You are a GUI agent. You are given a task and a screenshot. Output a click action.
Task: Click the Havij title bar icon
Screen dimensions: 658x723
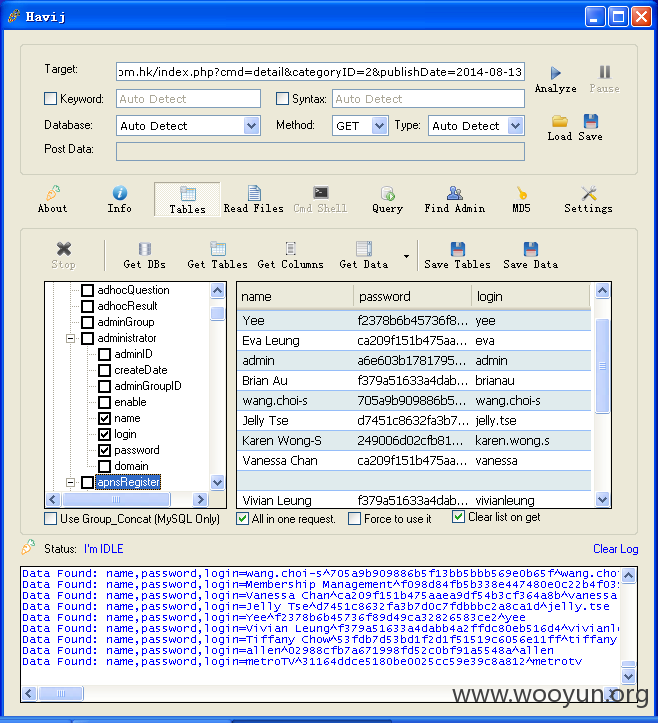(x=14, y=17)
